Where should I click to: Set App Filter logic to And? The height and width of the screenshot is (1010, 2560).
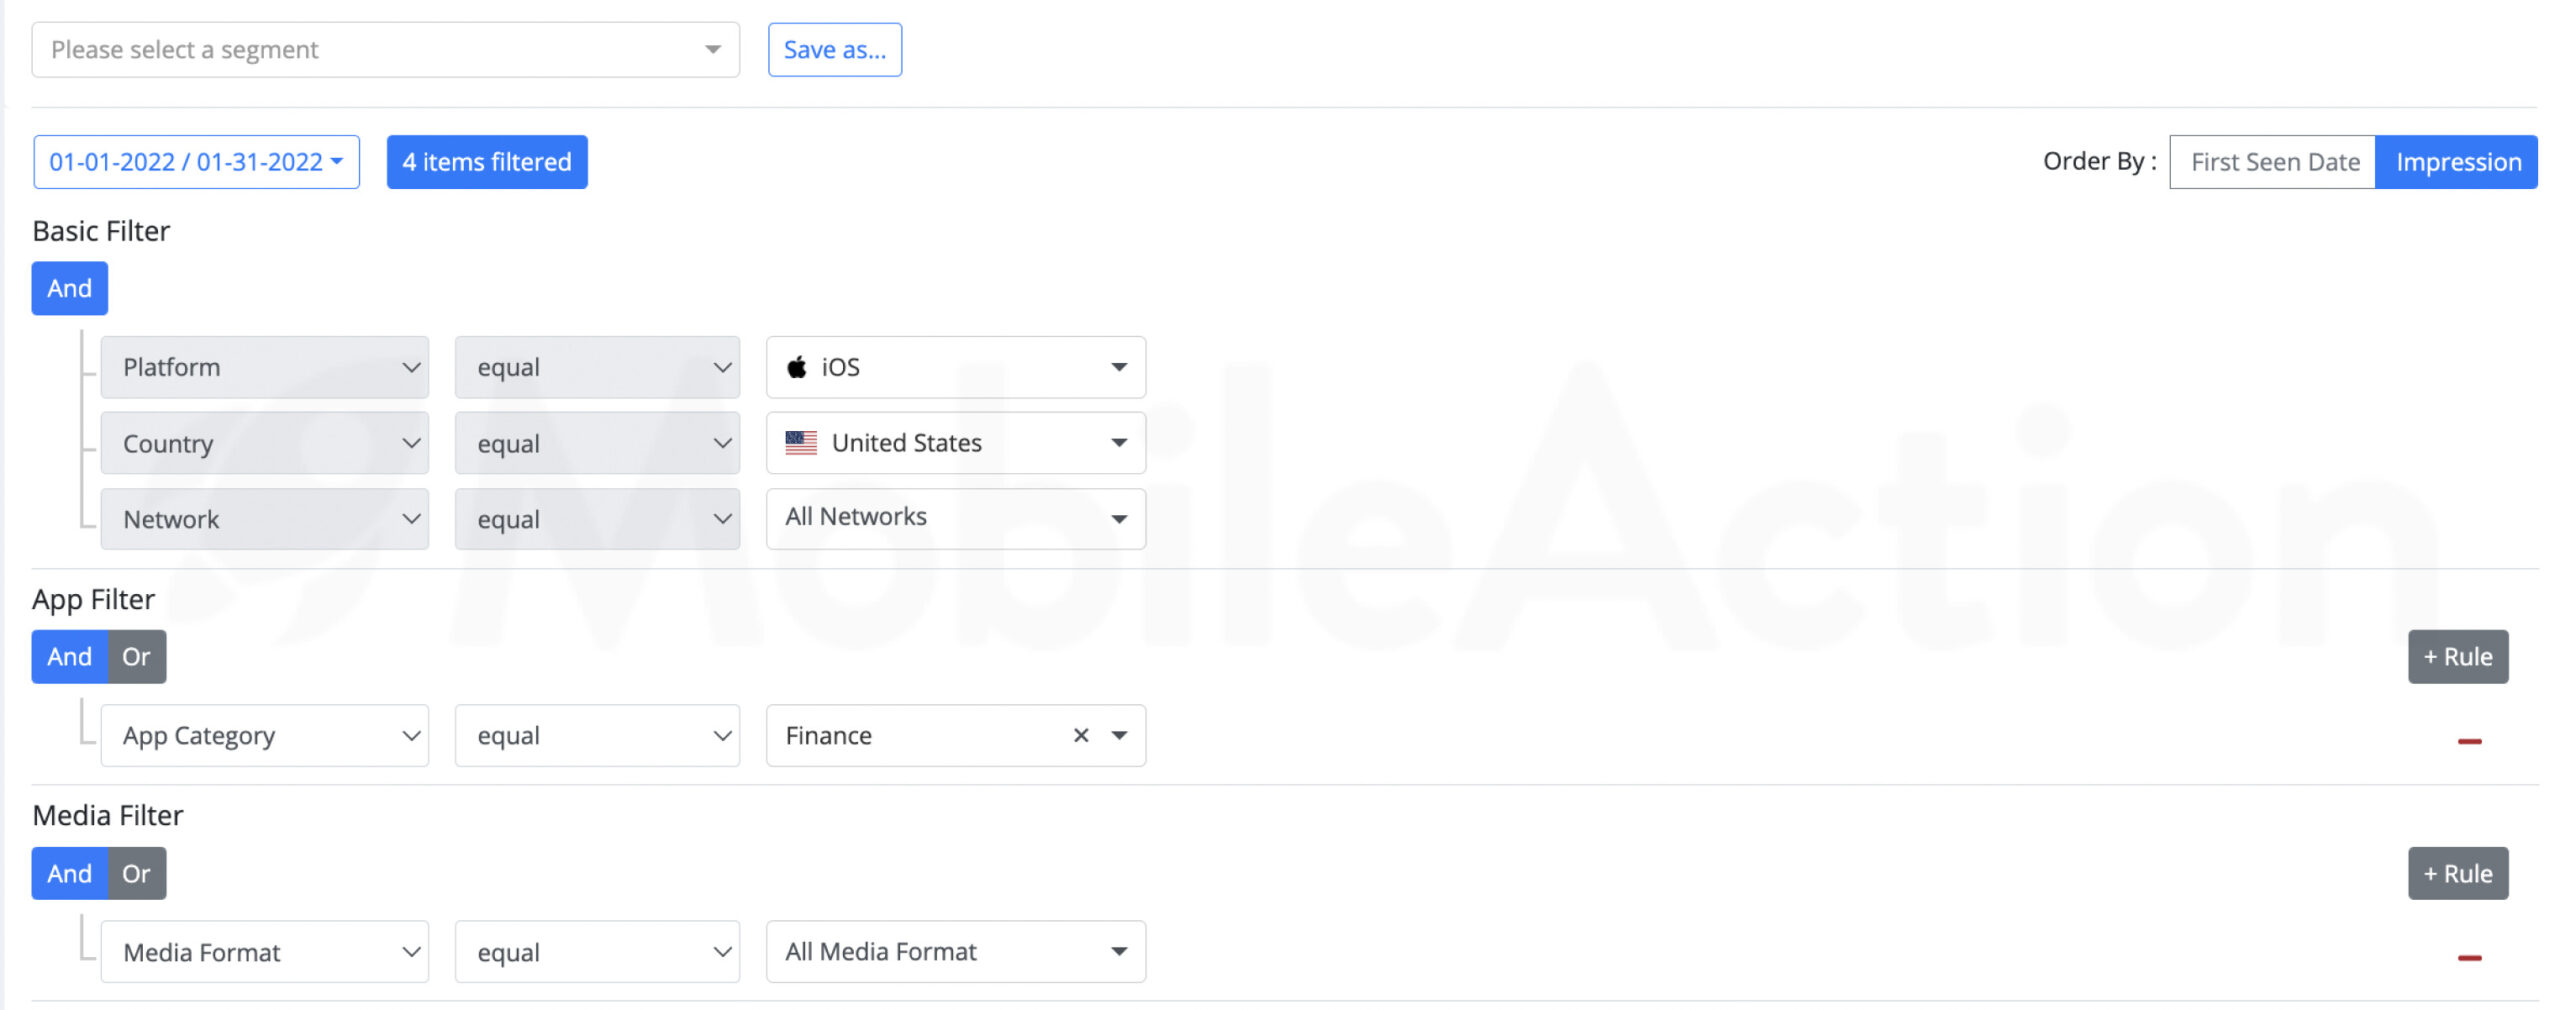(x=69, y=657)
